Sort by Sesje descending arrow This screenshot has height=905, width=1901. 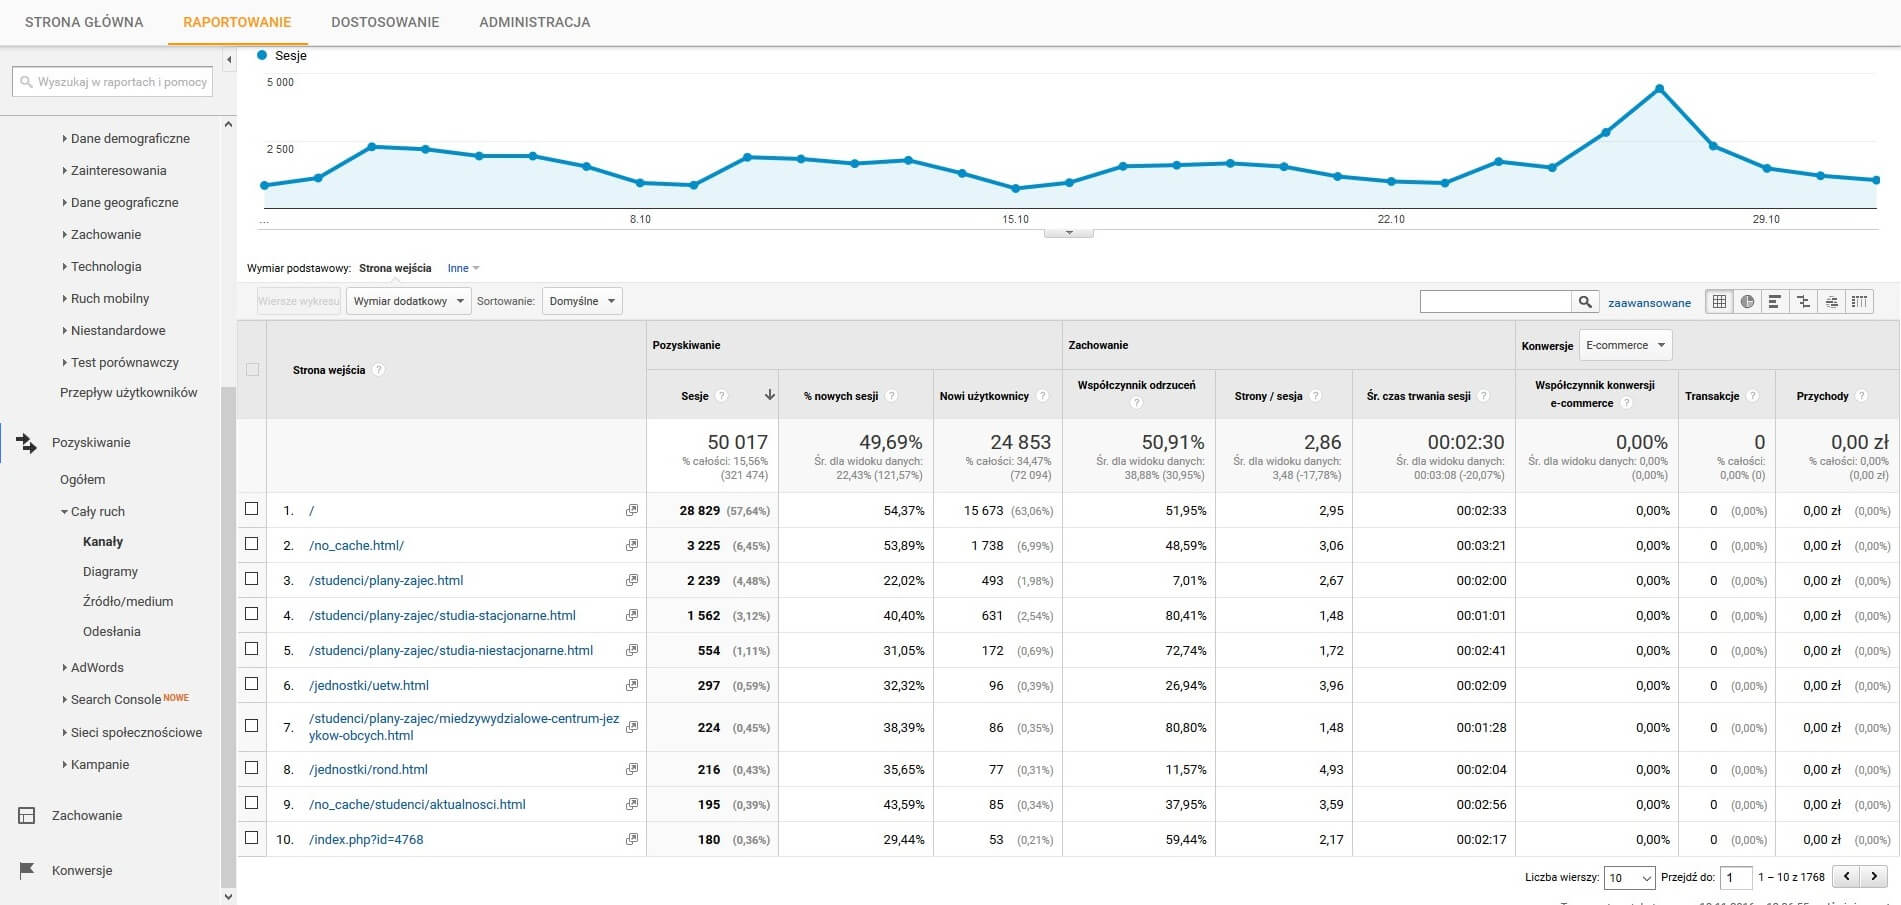[770, 395]
